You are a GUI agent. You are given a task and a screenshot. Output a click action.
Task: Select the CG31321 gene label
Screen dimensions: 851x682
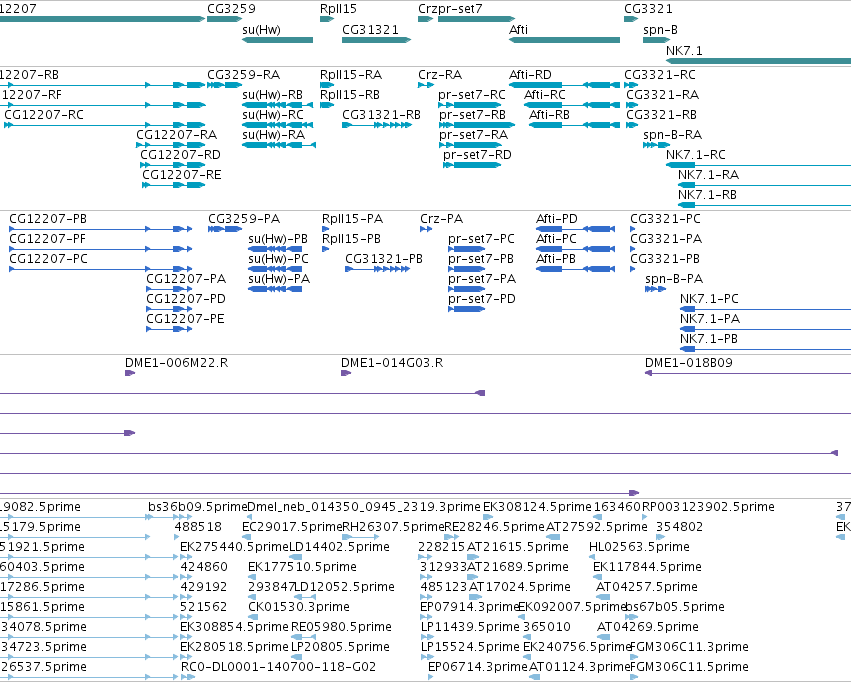pyautogui.click(x=370, y=30)
